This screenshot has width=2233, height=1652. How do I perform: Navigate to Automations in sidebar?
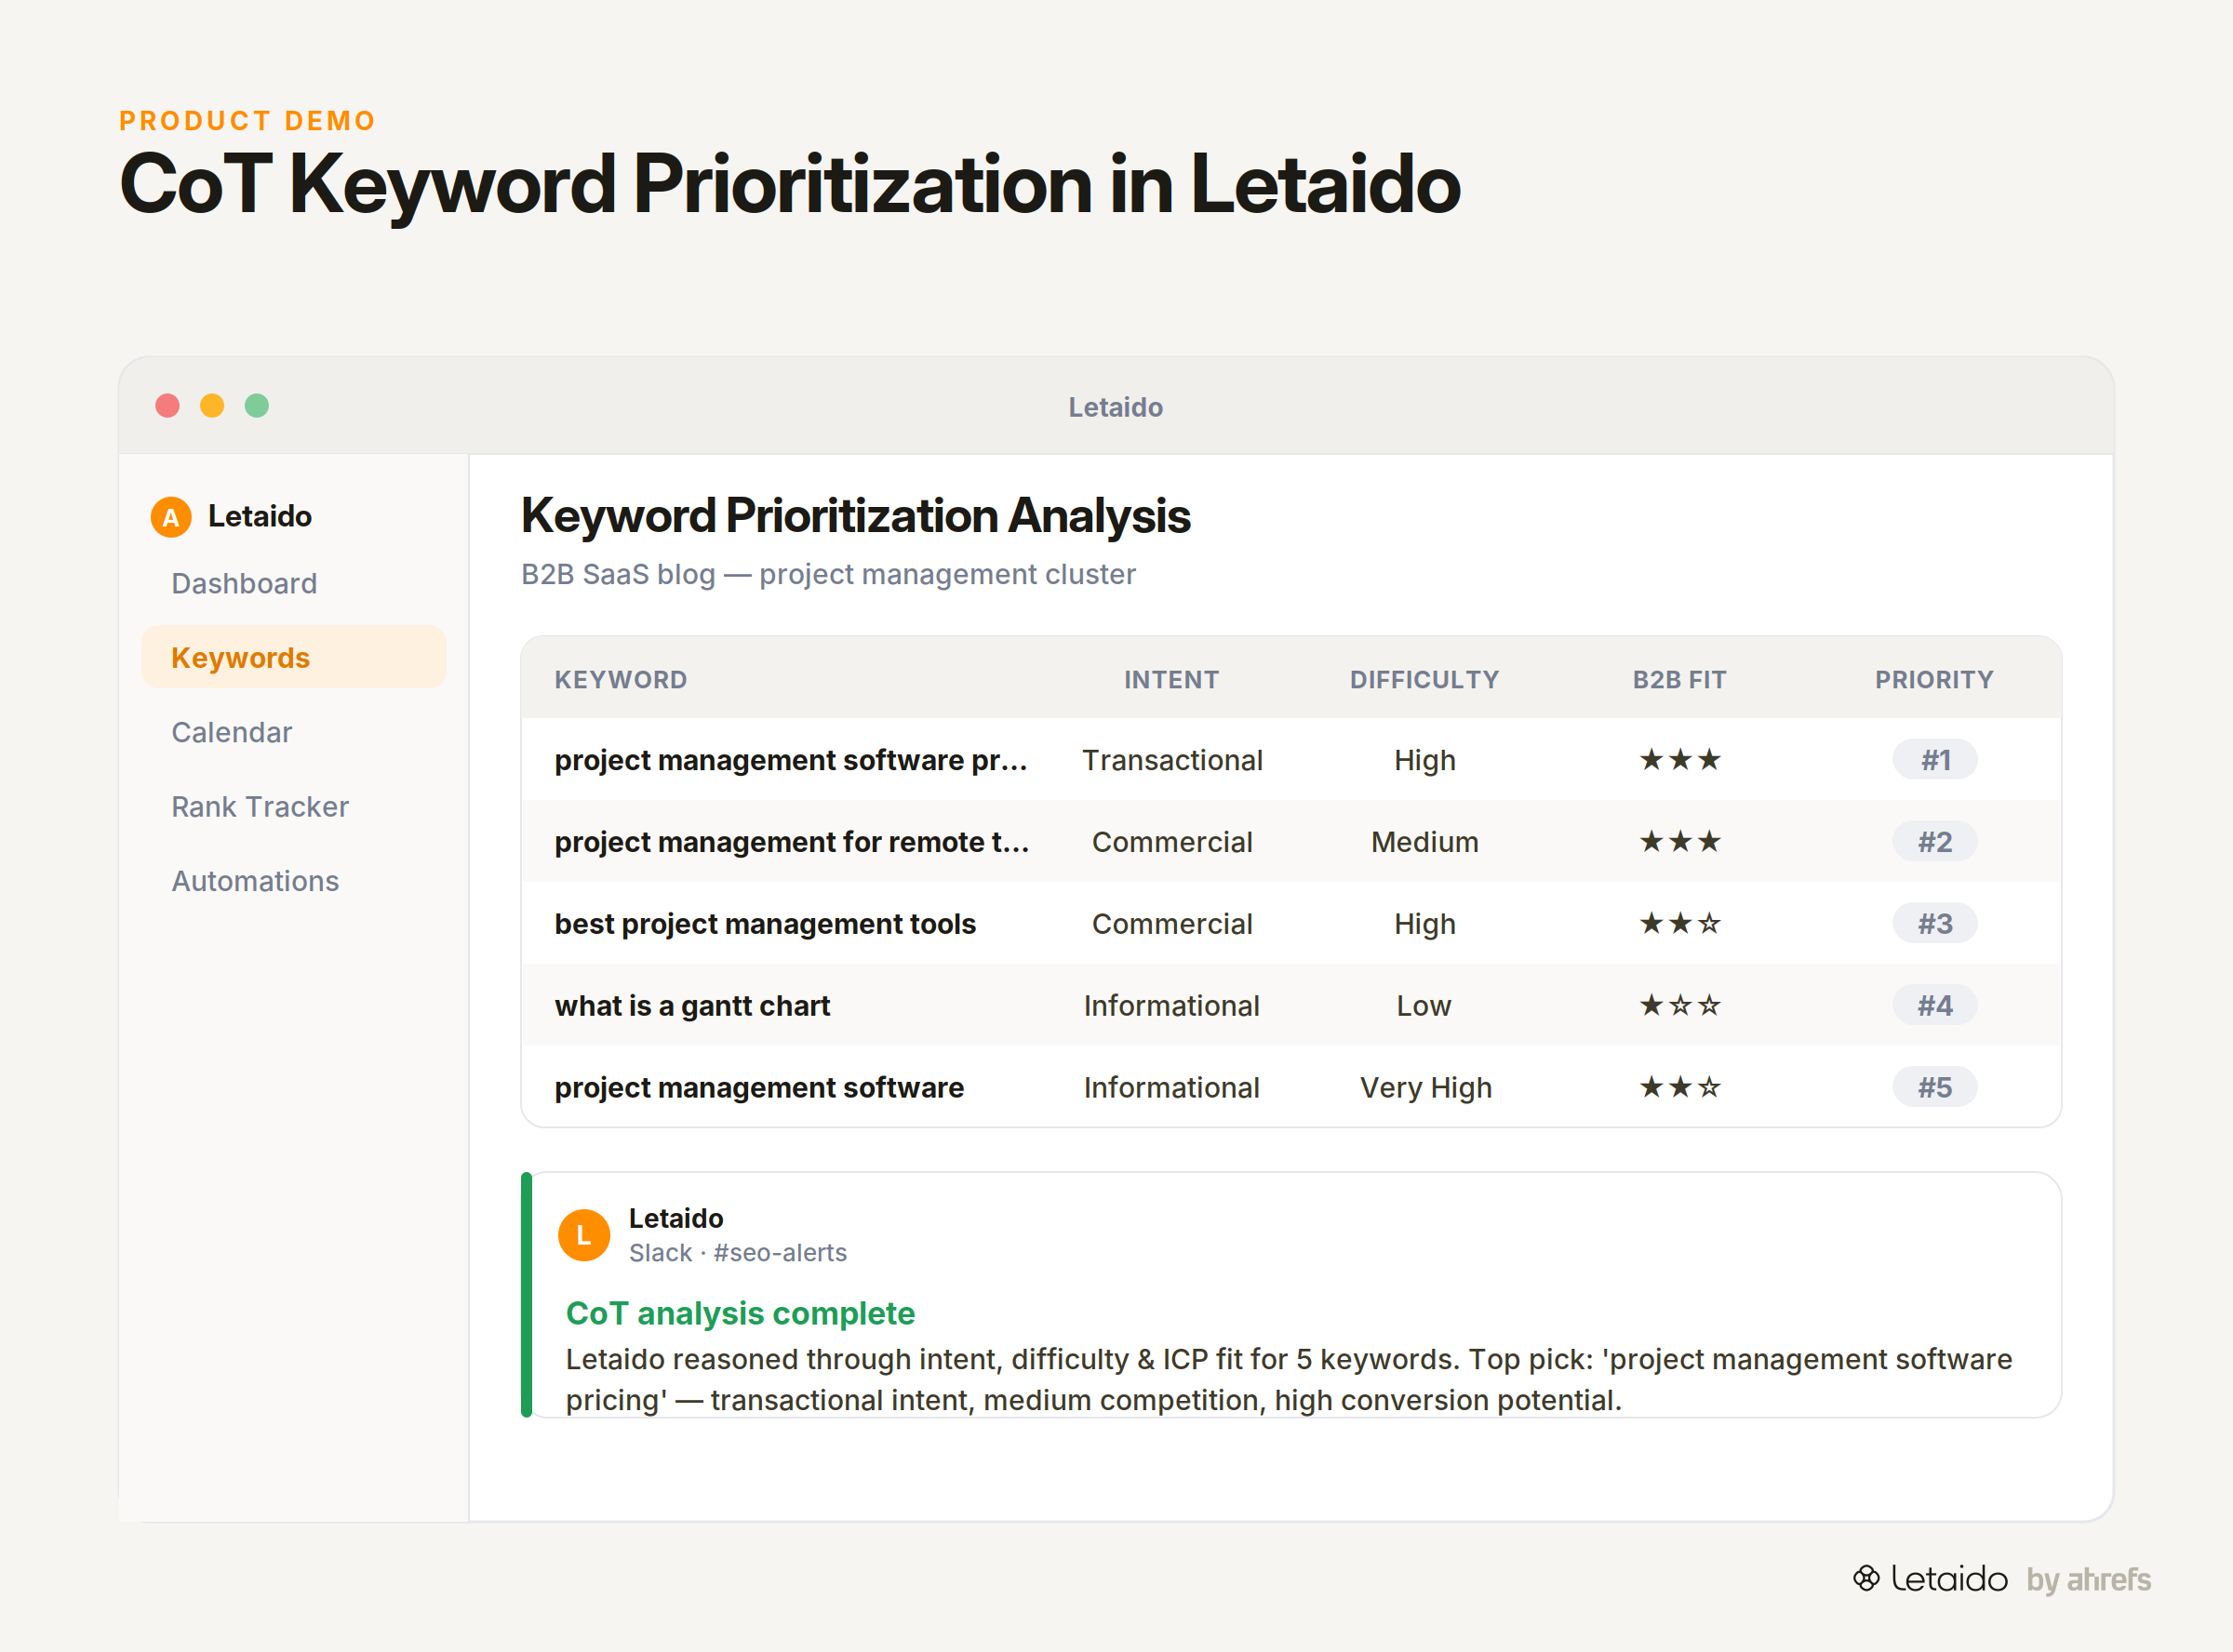click(255, 881)
